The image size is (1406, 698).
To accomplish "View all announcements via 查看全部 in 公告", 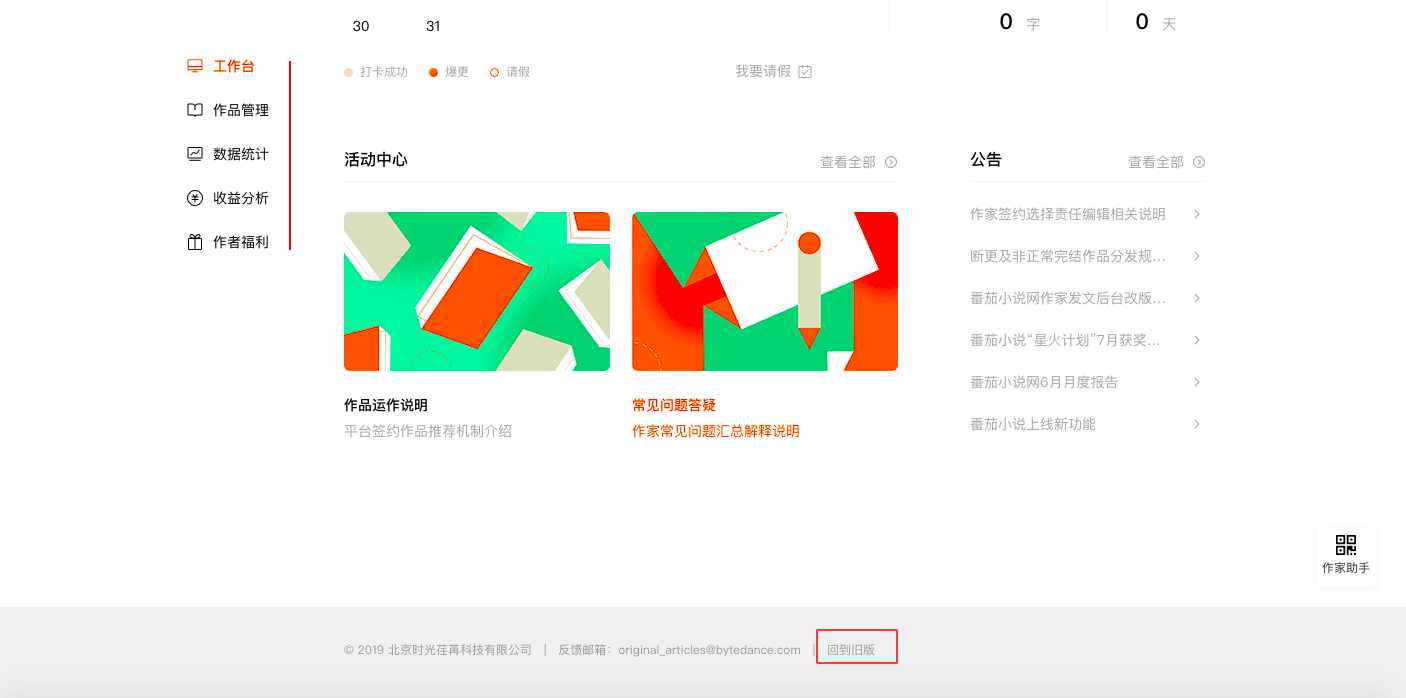I will point(1156,162).
